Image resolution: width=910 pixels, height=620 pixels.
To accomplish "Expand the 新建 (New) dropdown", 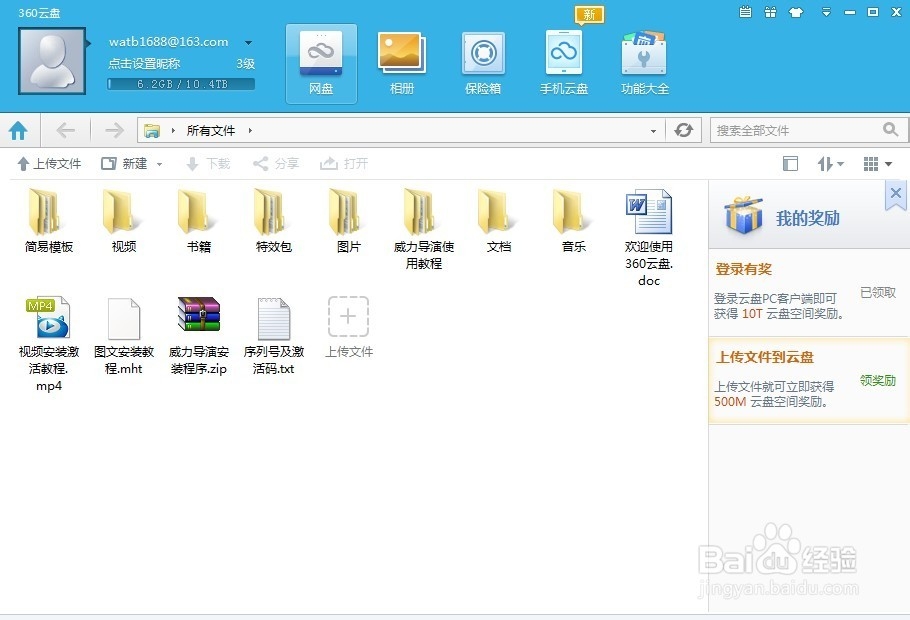I will tap(136, 162).
